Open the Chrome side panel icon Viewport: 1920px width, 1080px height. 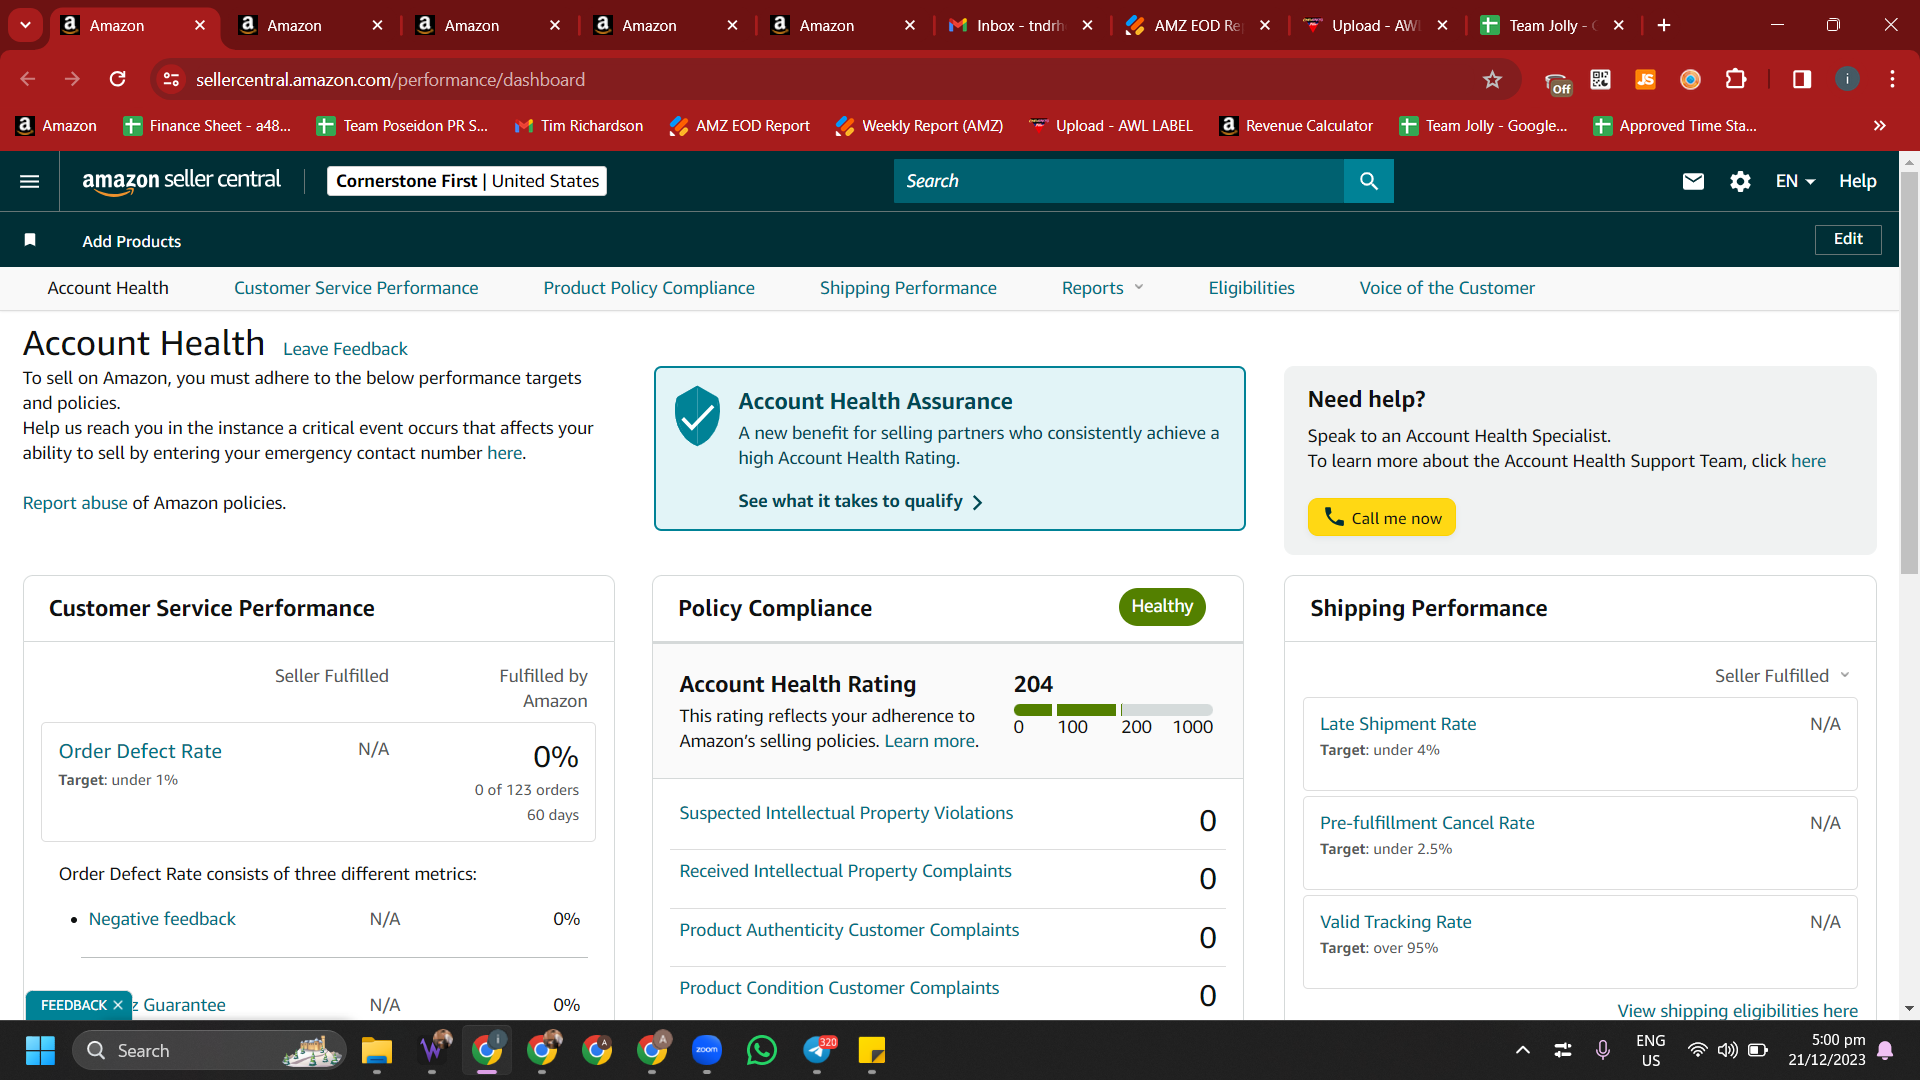point(1802,79)
